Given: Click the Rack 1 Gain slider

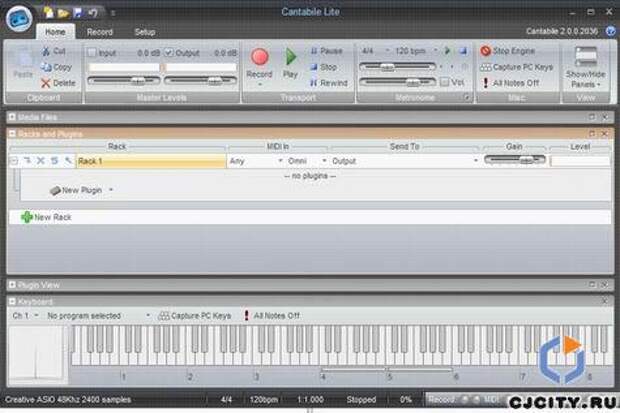Looking at the screenshot, I should pyautogui.click(x=515, y=160).
